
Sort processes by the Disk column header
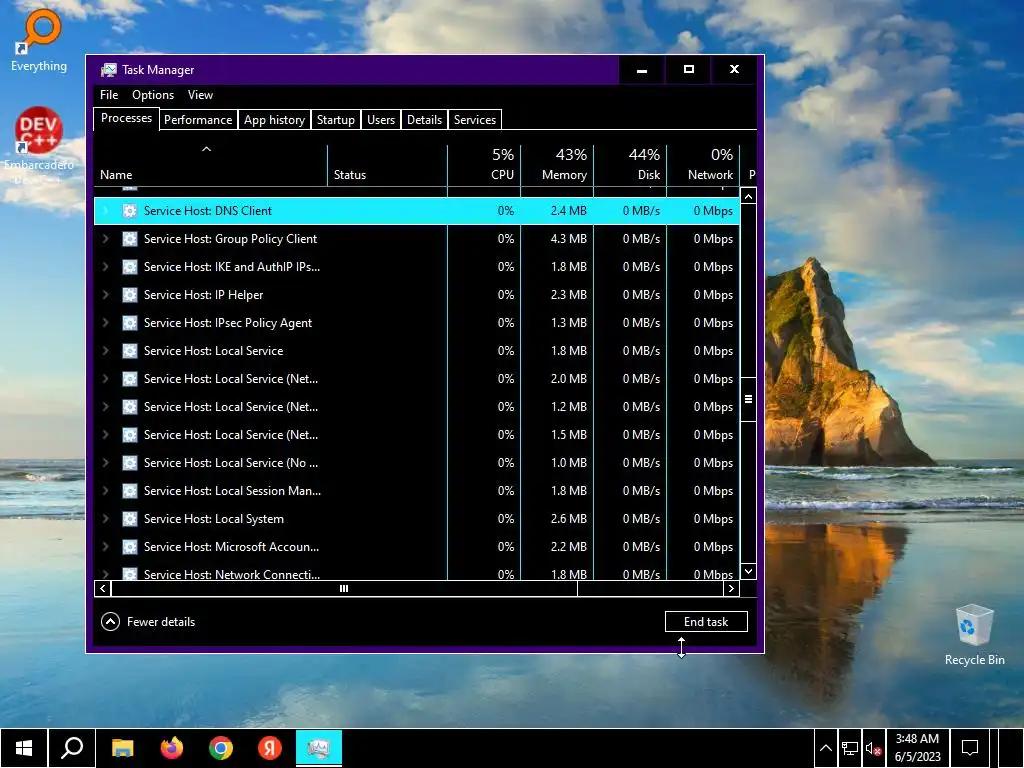click(x=630, y=166)
